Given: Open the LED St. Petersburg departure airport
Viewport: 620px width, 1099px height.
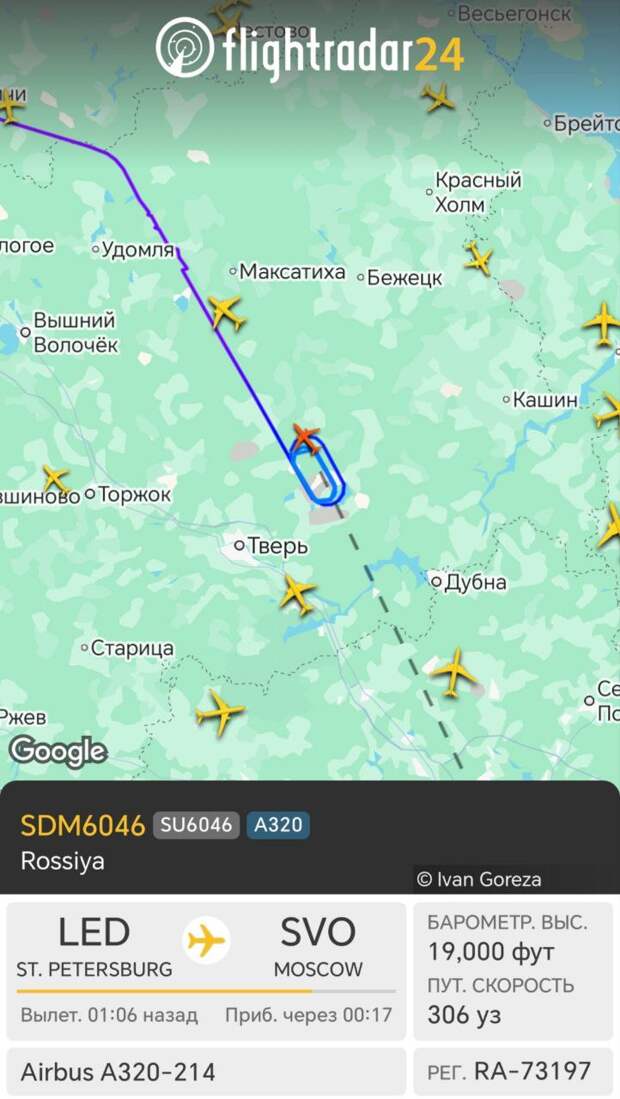Looking at the screenshot, I should pos(94,948).
